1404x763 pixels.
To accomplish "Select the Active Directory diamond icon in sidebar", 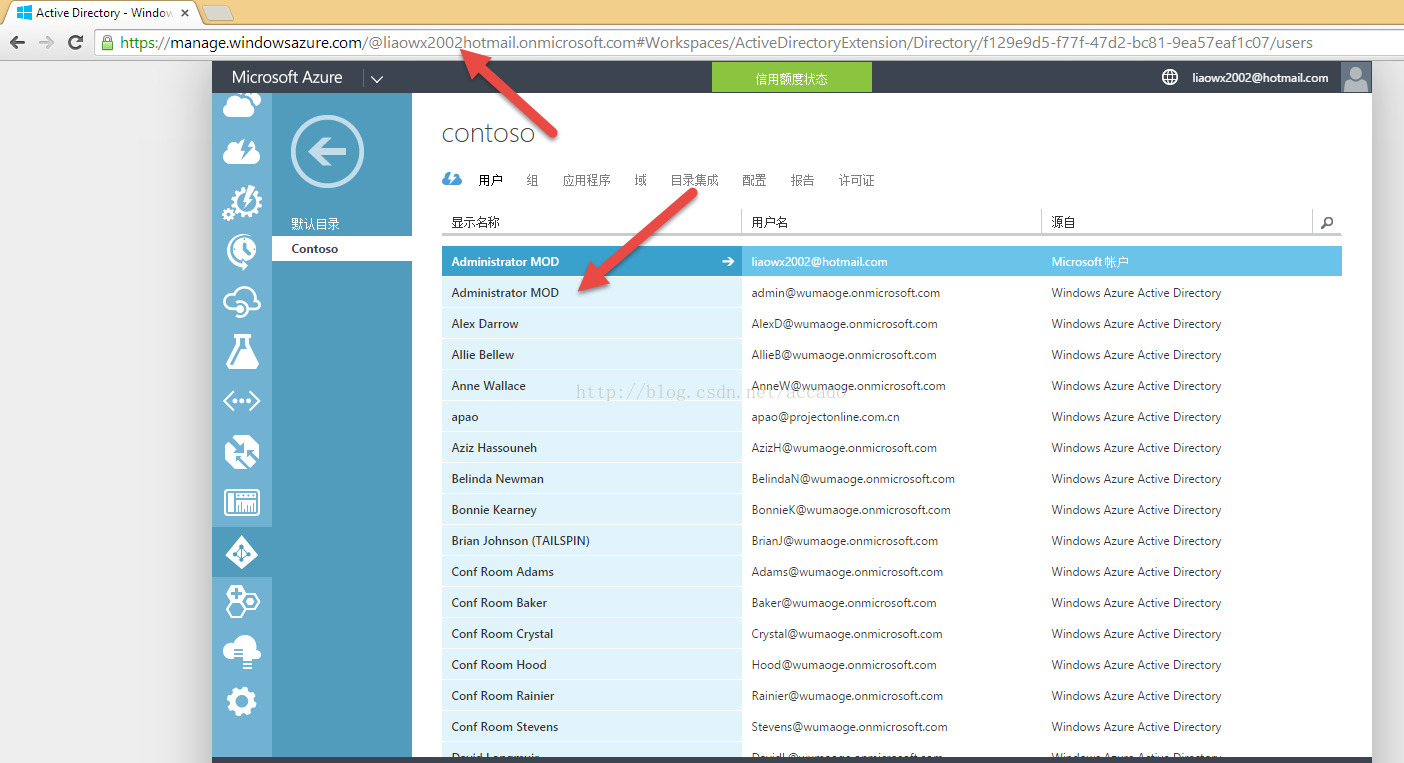I will coord(241,552).
